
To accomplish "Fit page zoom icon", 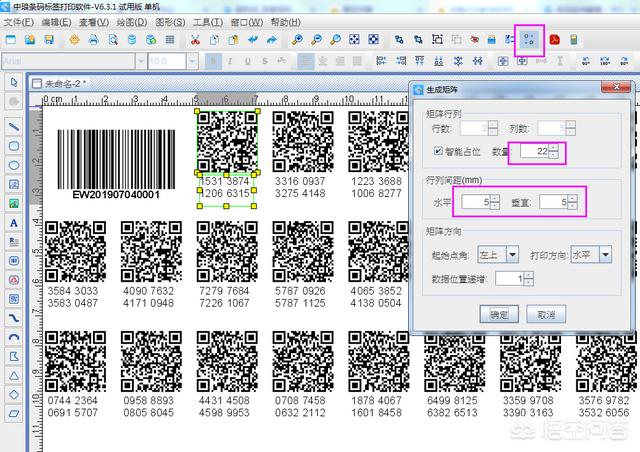I will (354, 40).
